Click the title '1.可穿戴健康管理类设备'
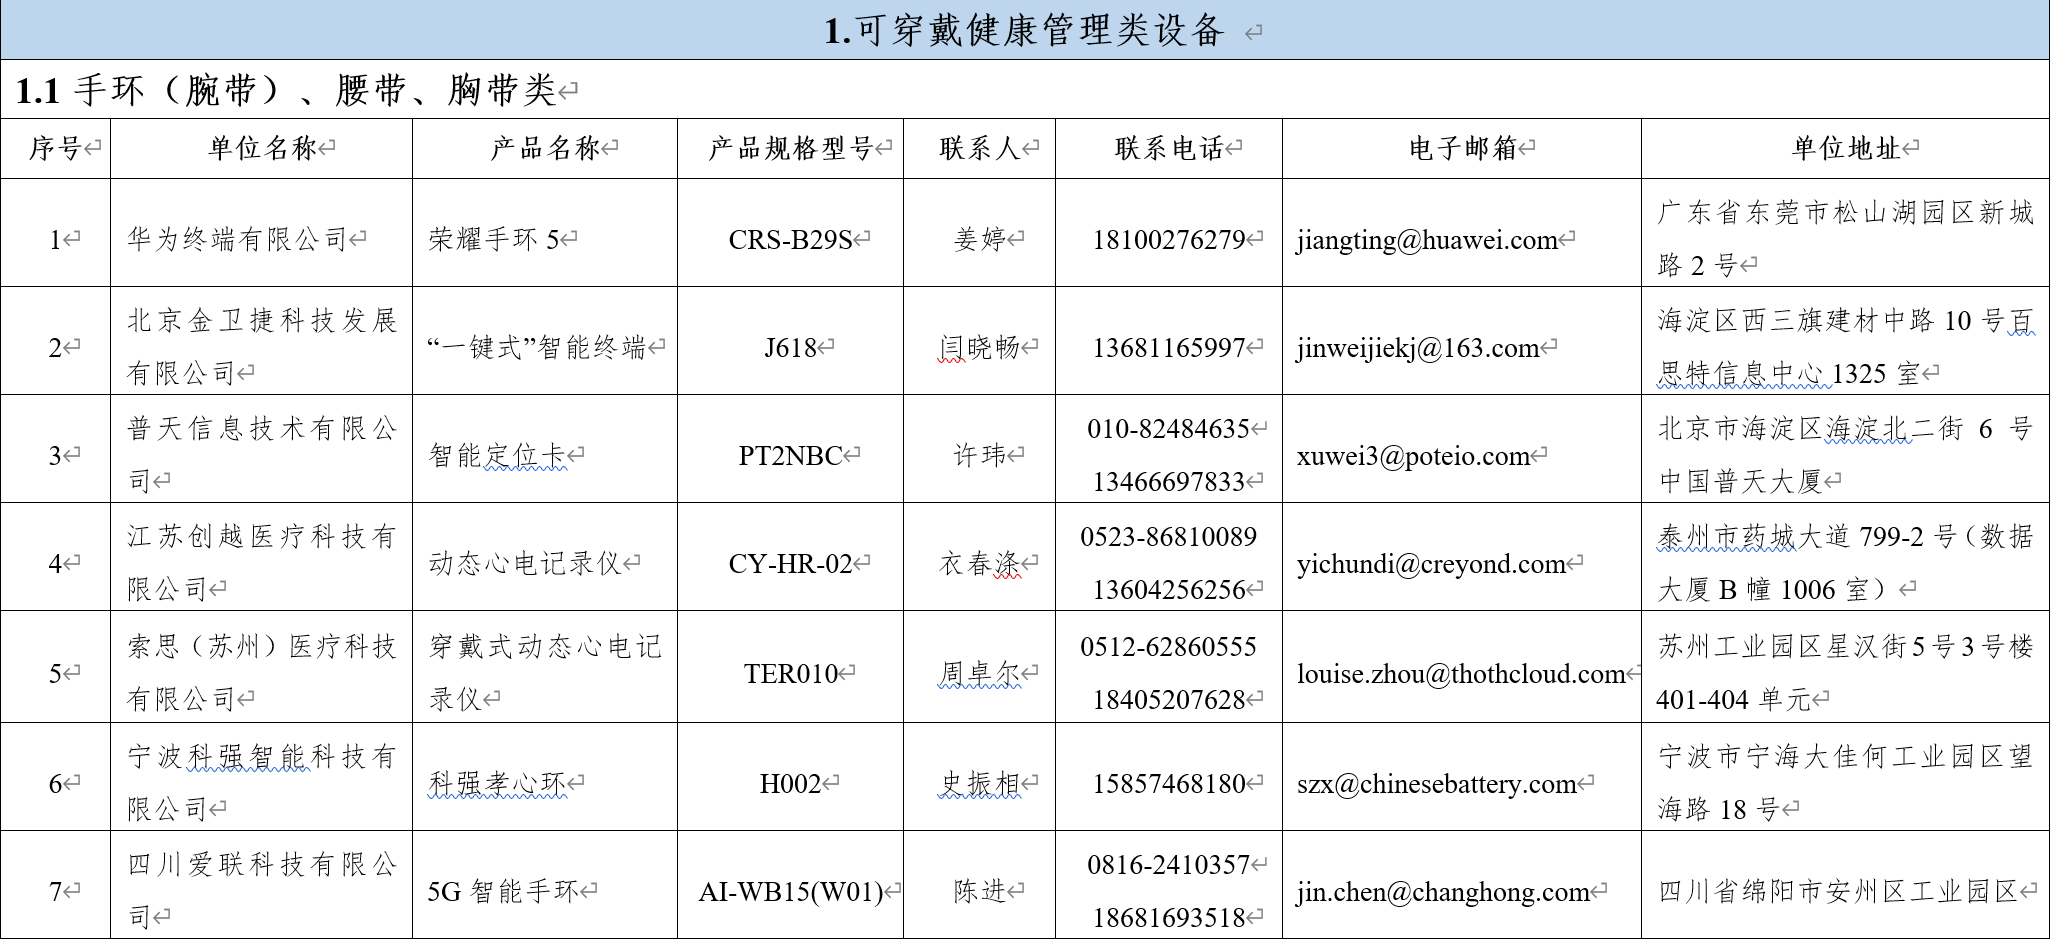This screenshot has width=2051, height=941. [x=1024, y=31]
